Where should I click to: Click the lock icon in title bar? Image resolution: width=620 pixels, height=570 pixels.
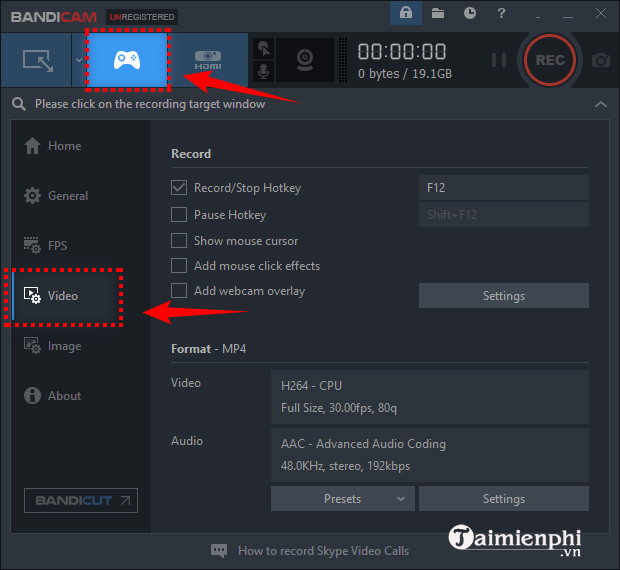point(406,13)
